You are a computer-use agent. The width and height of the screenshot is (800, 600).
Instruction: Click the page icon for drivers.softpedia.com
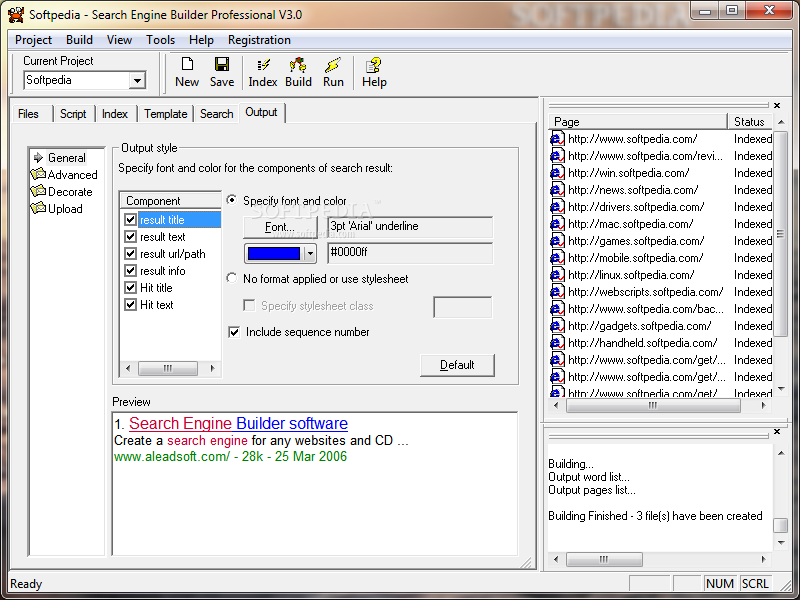(557, 207)
